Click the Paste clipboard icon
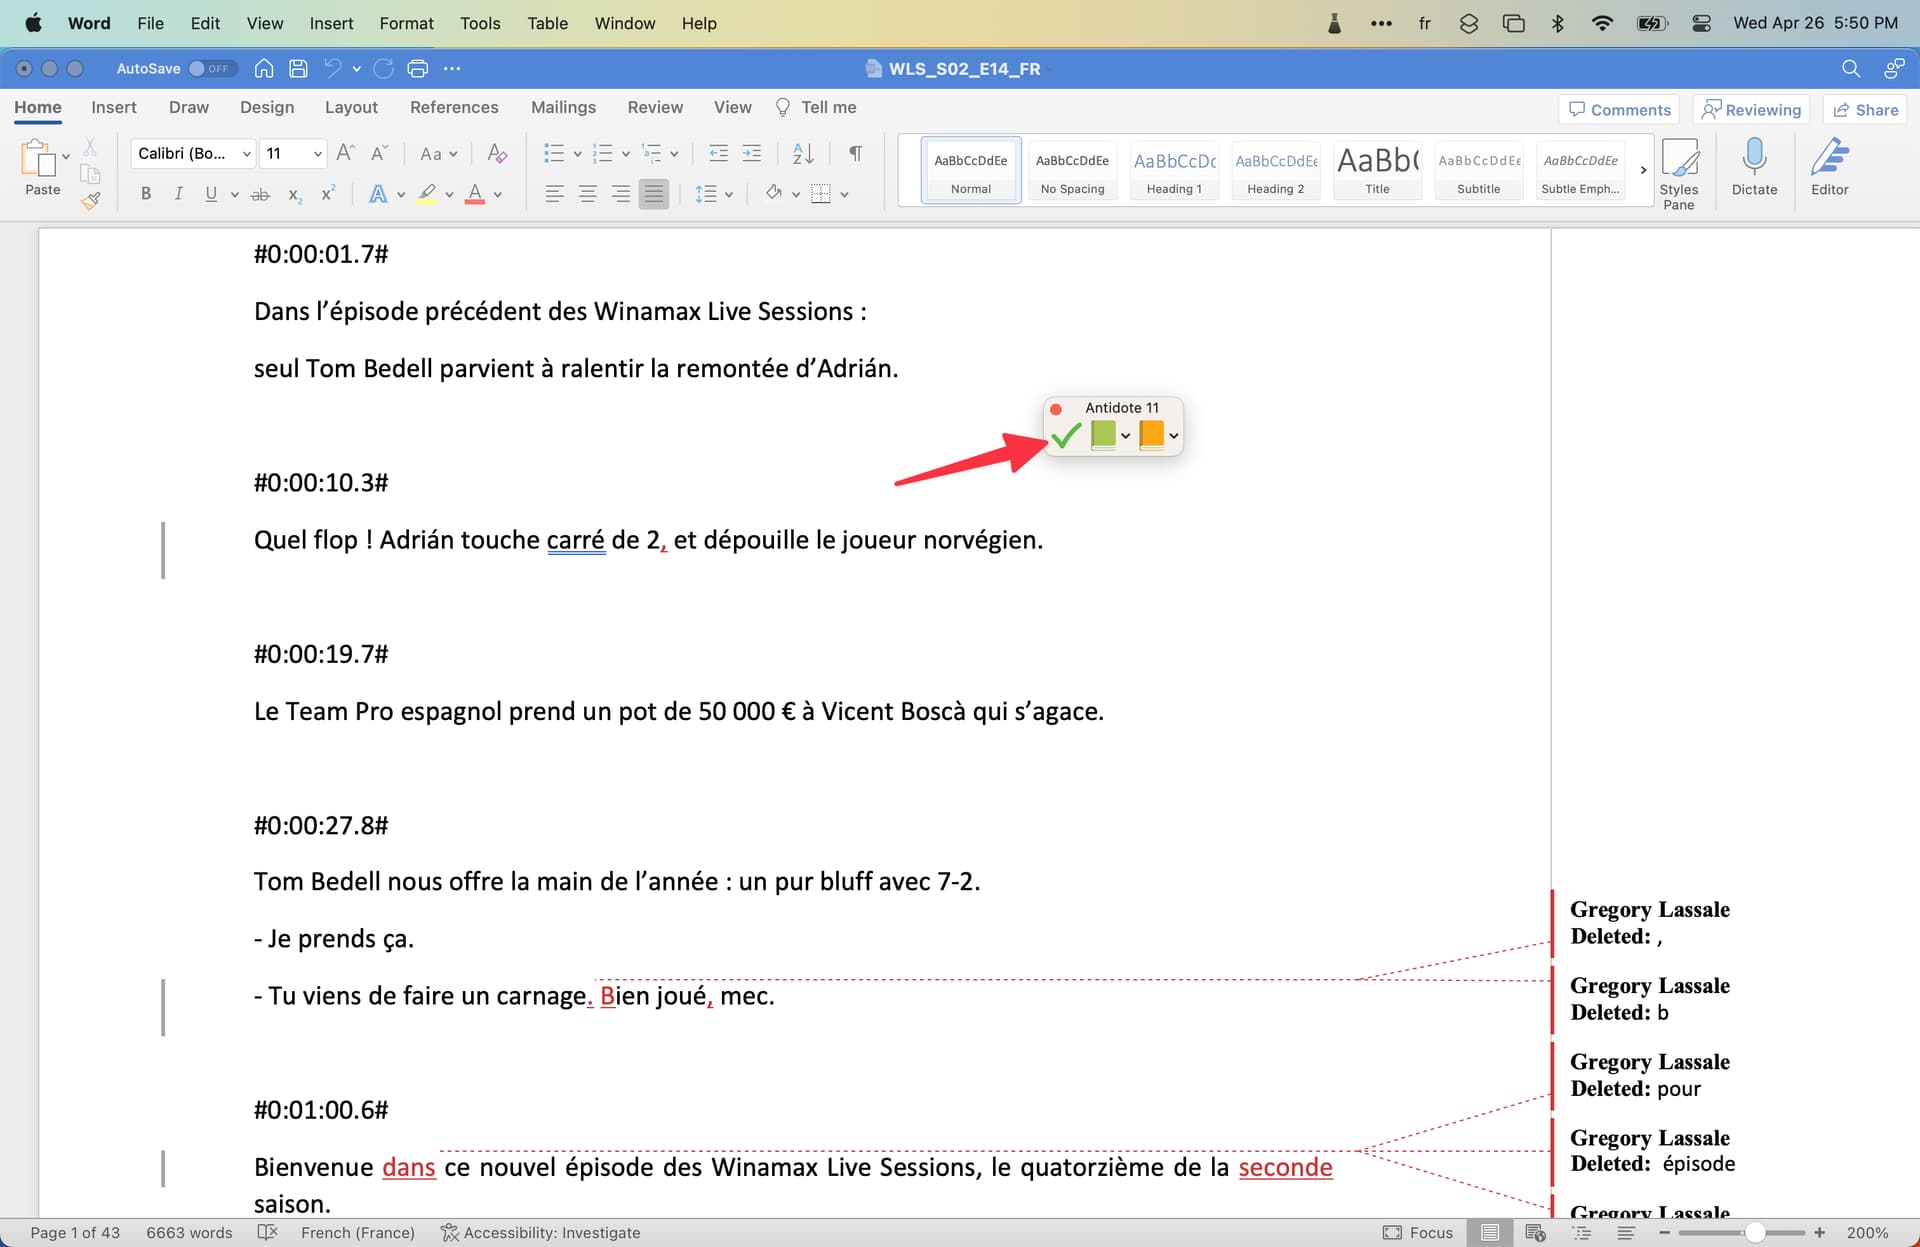Image resolution: width=1920 pixels, height=1247 pixels. 38,158
